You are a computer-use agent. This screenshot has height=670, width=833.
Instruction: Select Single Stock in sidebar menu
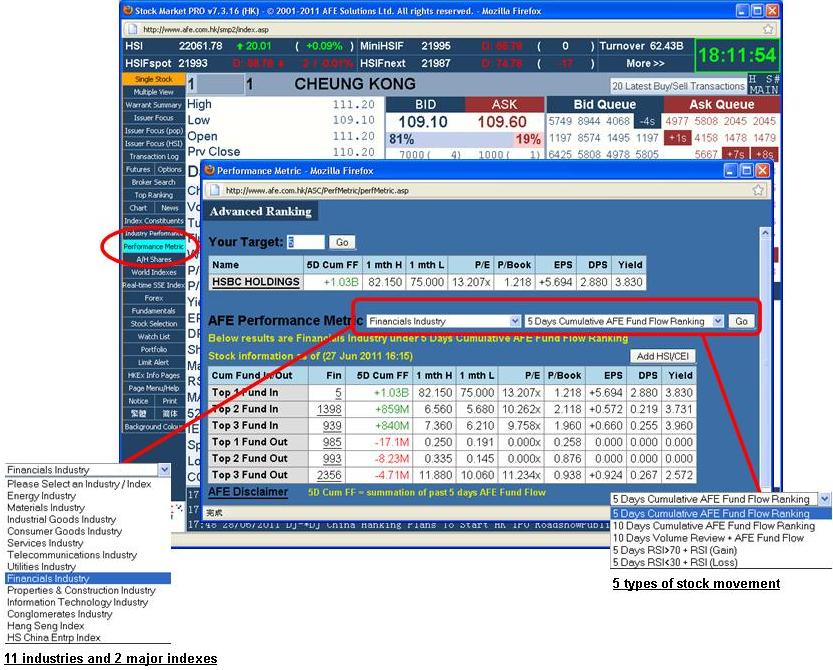coord(154,79)
